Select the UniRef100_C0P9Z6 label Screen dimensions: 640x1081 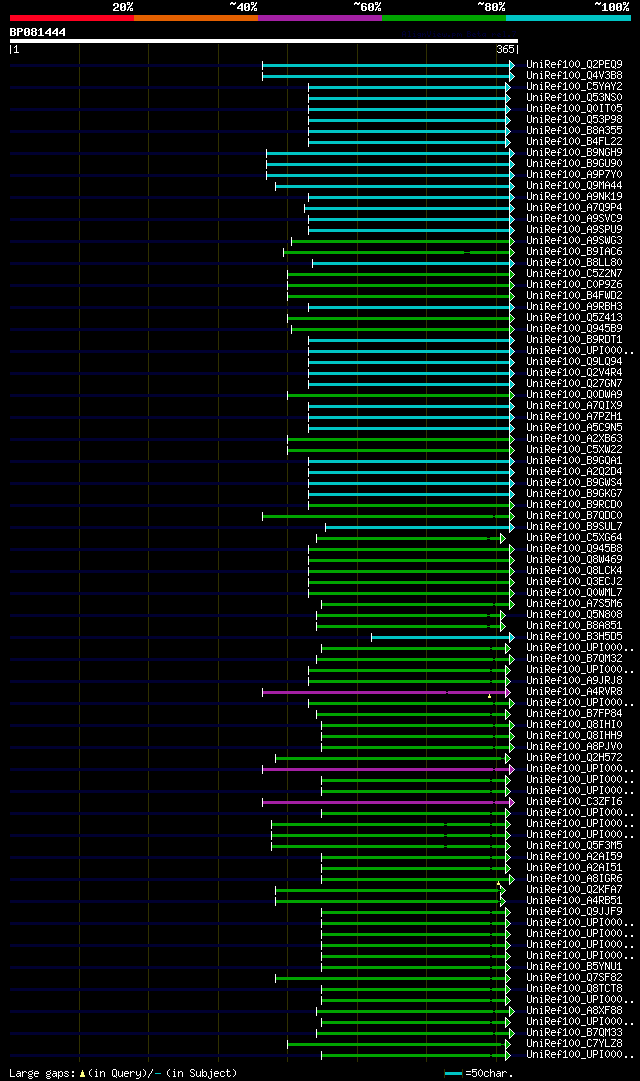tap(574, 285)
